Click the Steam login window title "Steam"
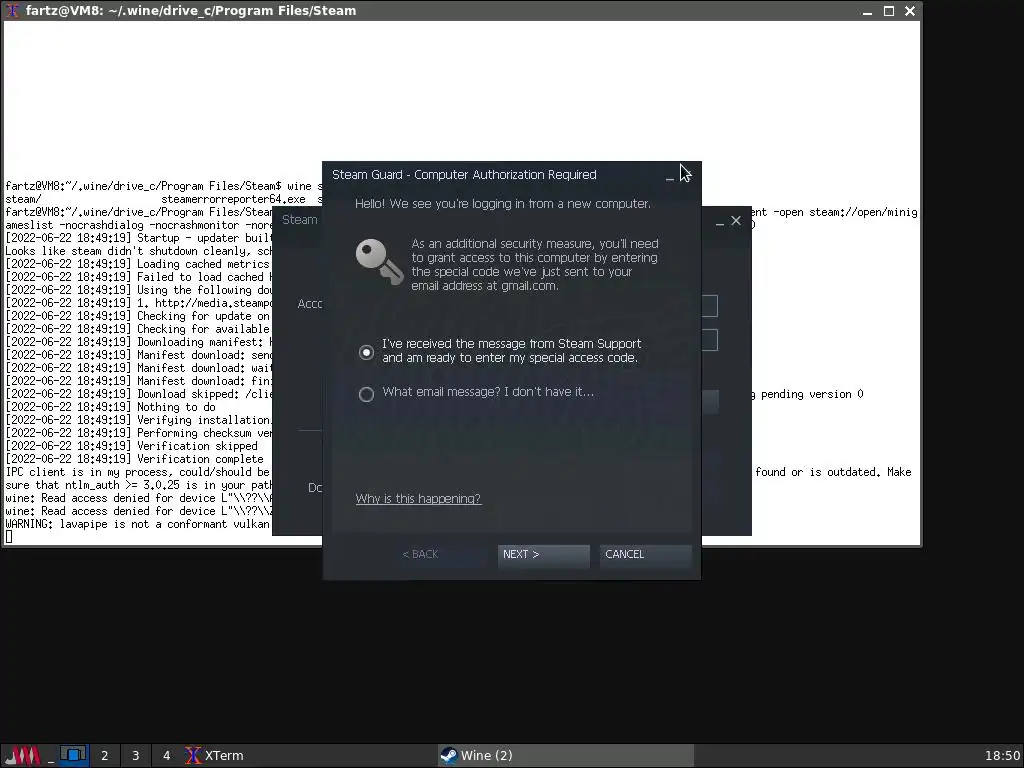Screen dimensions: 1024x768 coord(300,220)
